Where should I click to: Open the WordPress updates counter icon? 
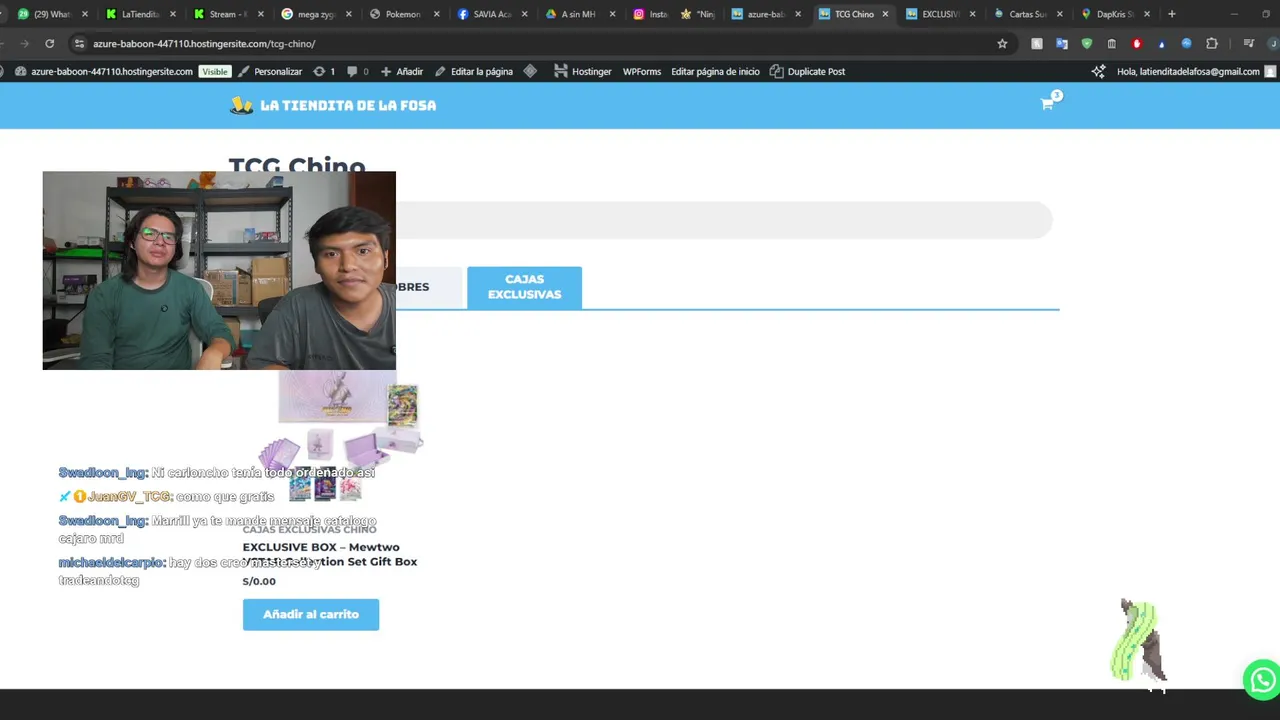point(324,72)
